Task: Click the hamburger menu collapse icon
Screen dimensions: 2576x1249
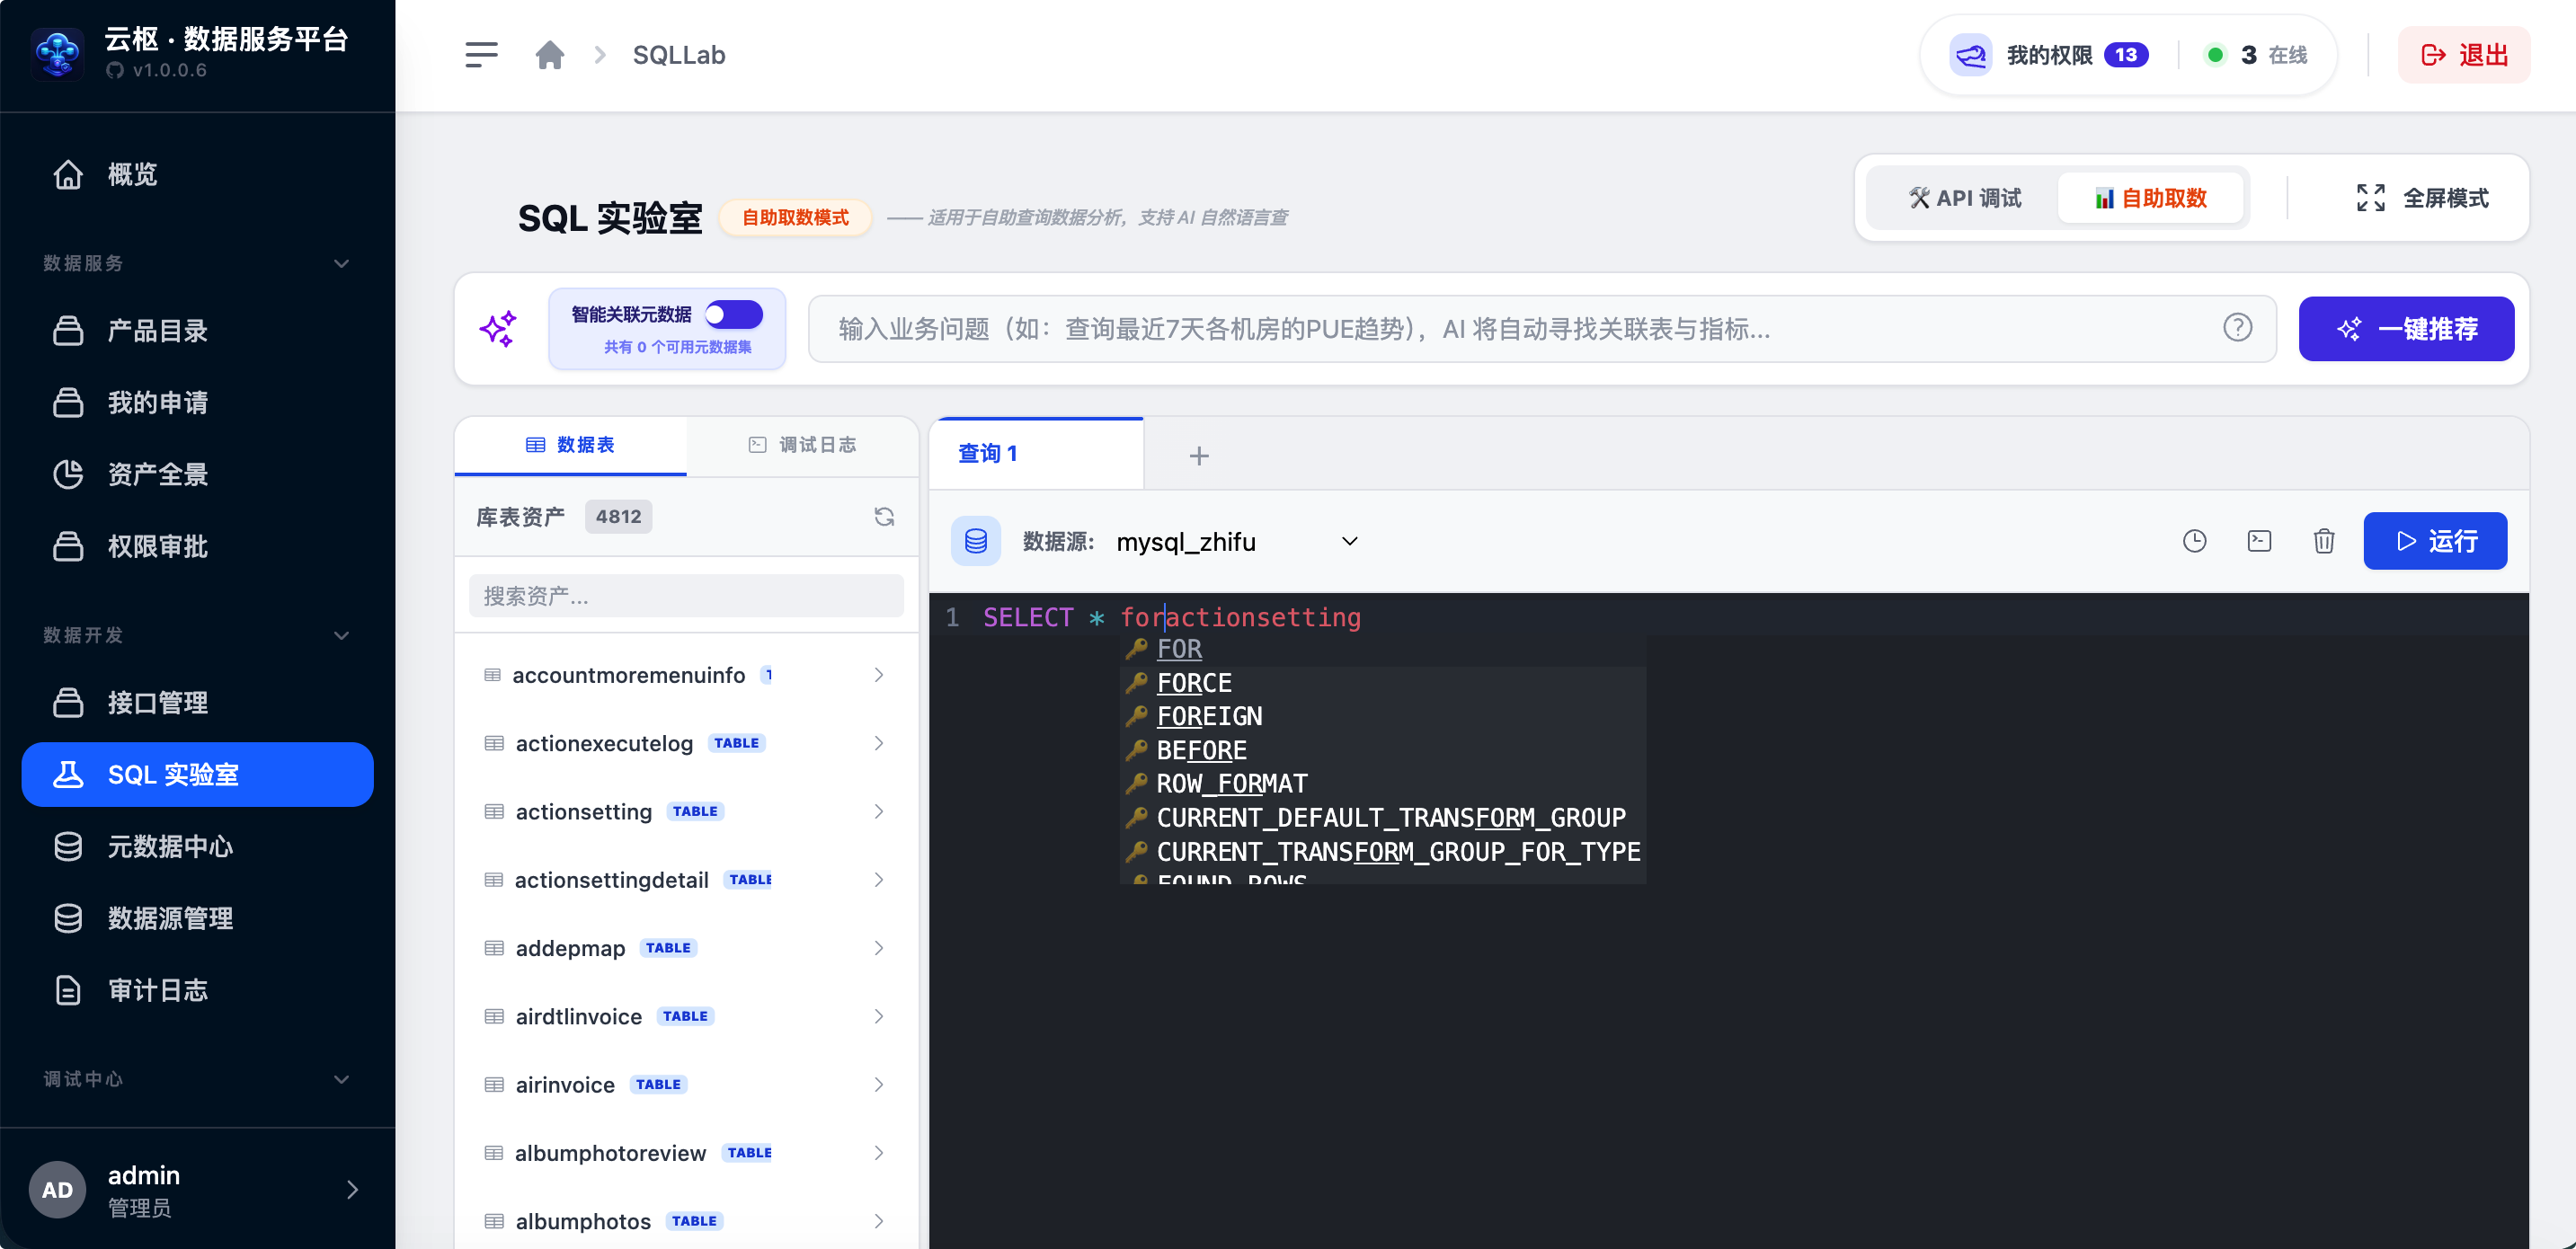Action: point(481,55)
